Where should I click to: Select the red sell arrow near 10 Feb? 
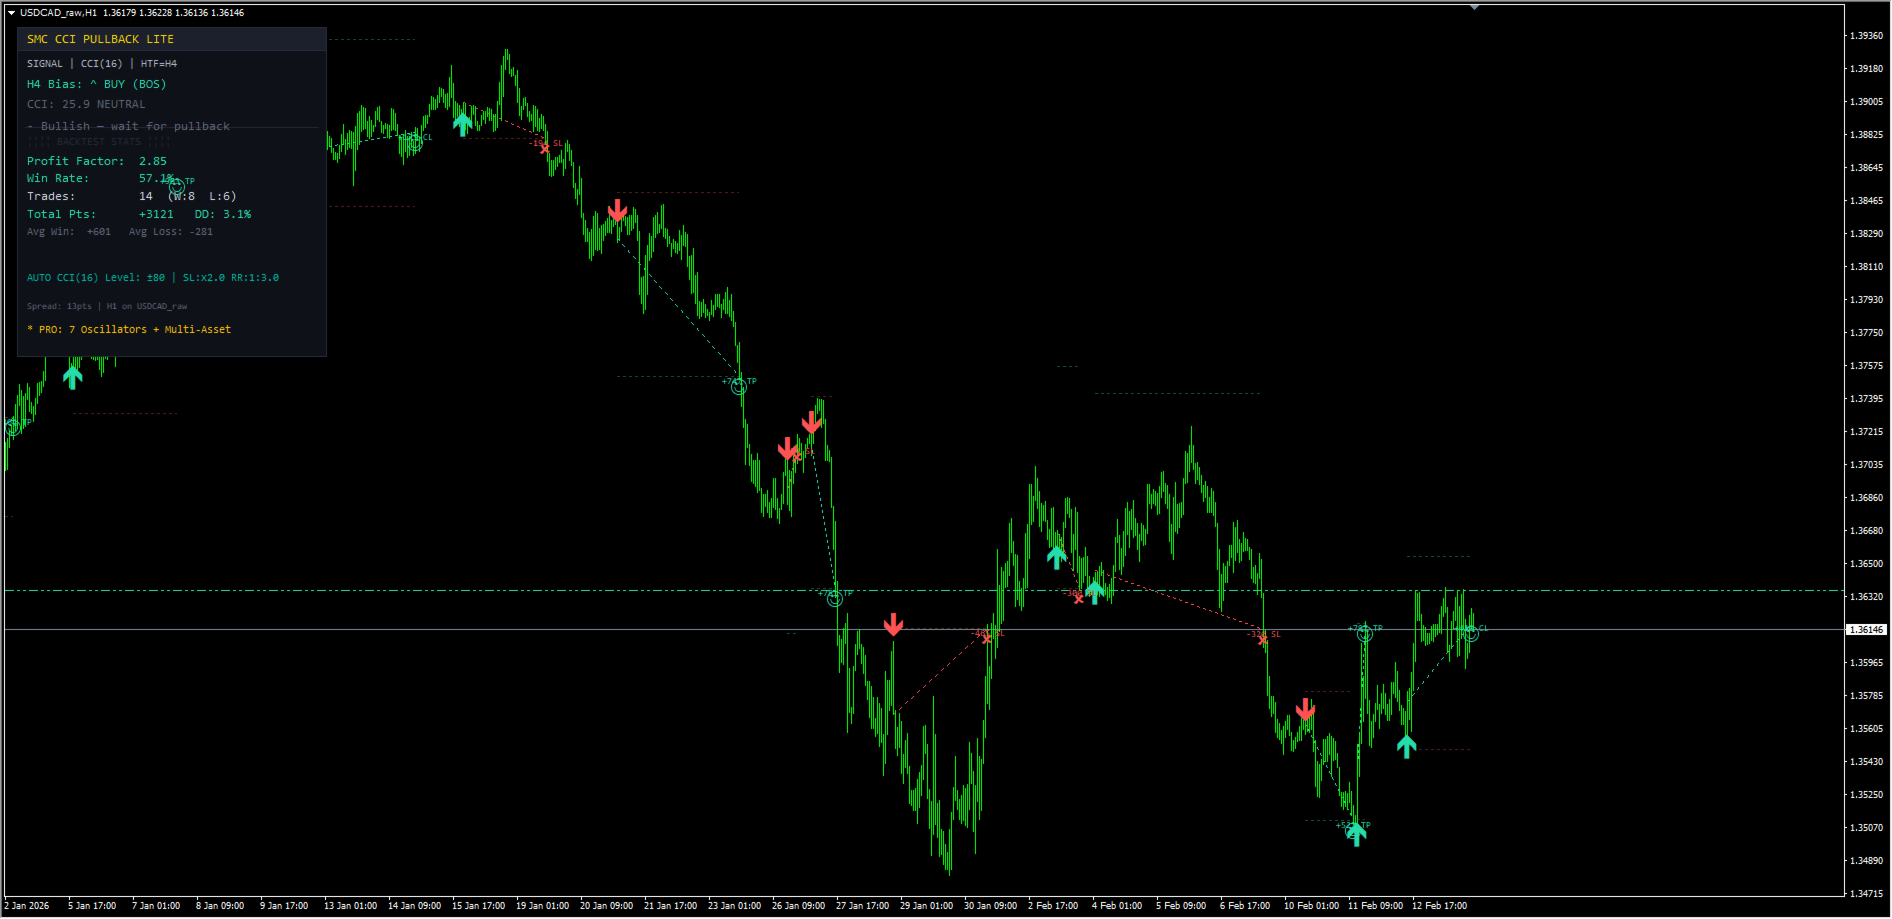coord(1306,709)
